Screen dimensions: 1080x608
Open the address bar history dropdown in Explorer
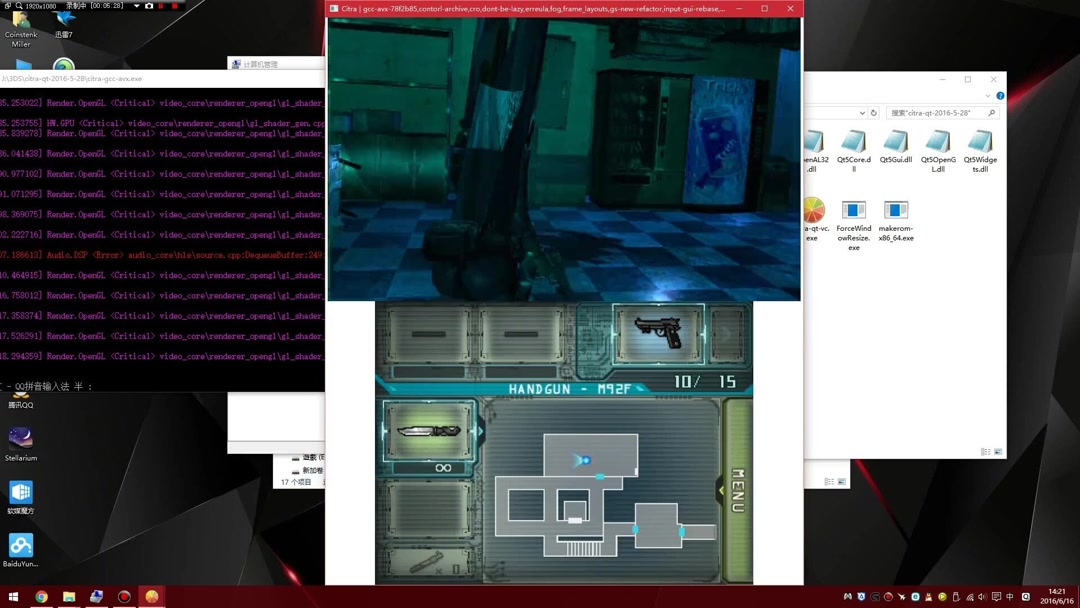point(862,113)
